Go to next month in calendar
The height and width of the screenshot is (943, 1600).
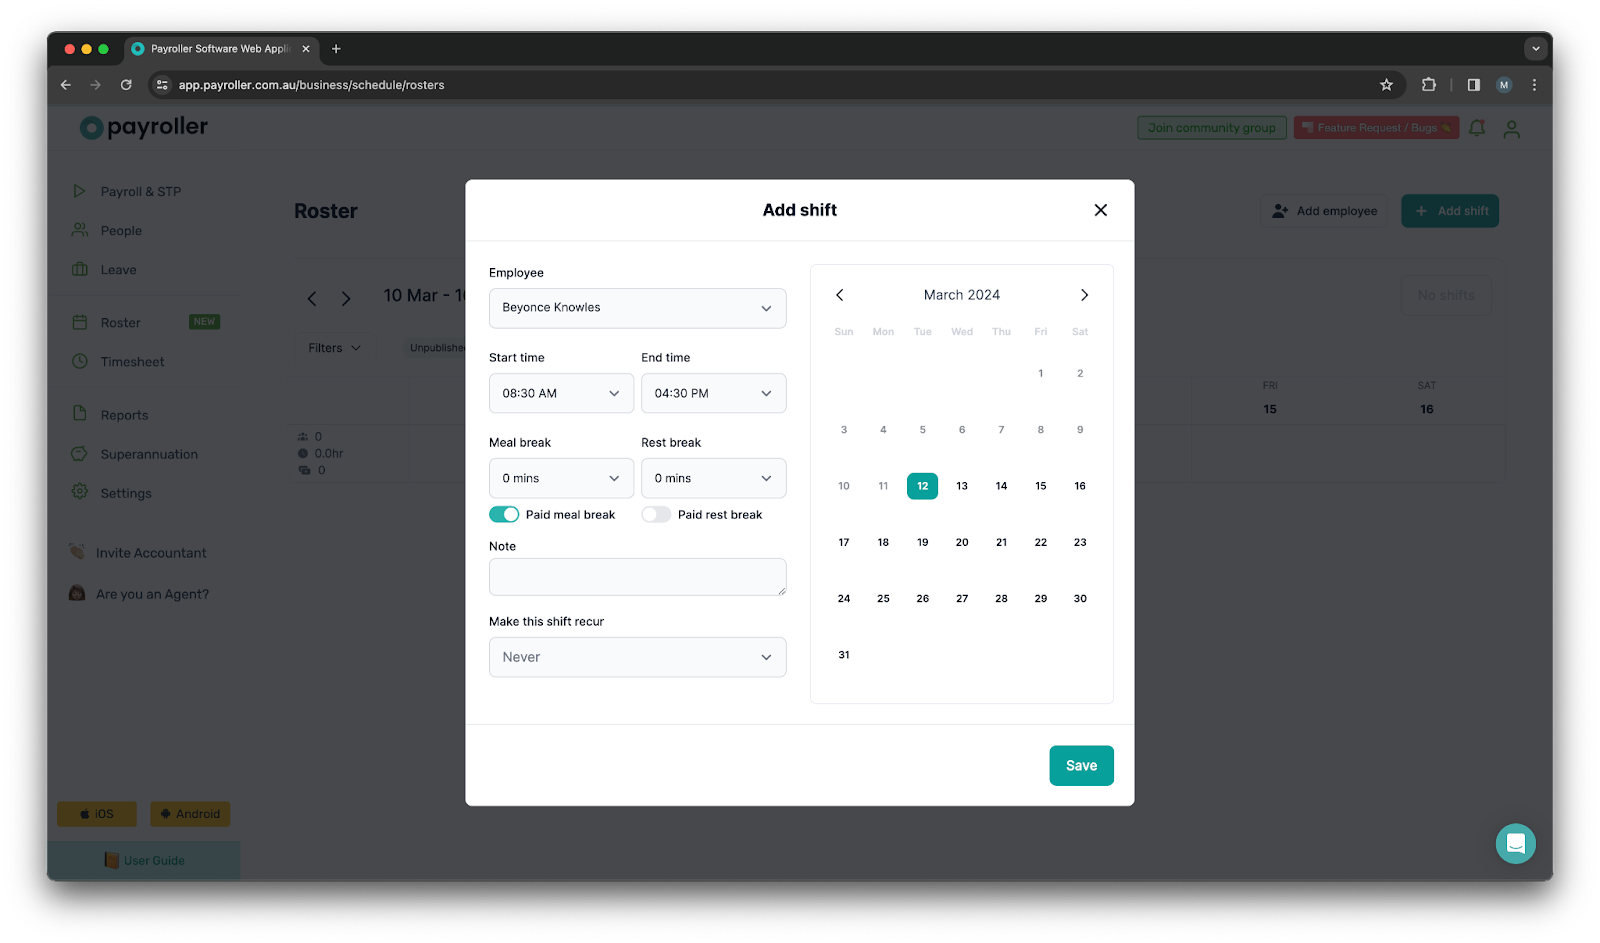tap(1084, 295)
